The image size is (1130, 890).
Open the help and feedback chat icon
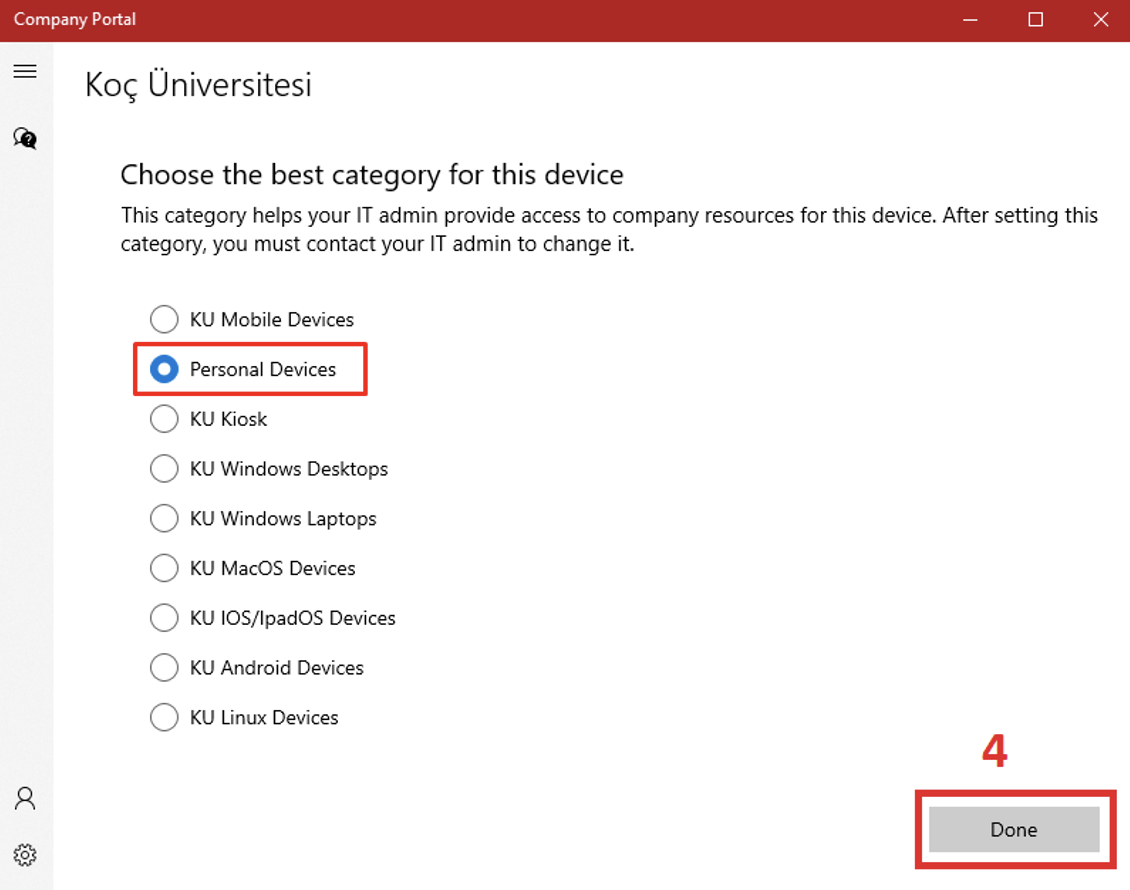[25, 139]
